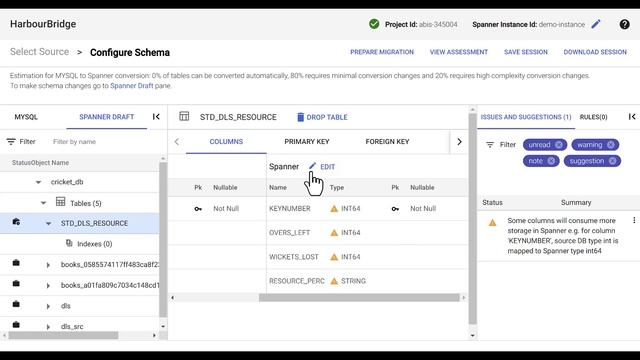Collapse the STD_DLS_RESOURCE tree node
640x360 pixels.
pyautogui.click(x=48, y=223)
